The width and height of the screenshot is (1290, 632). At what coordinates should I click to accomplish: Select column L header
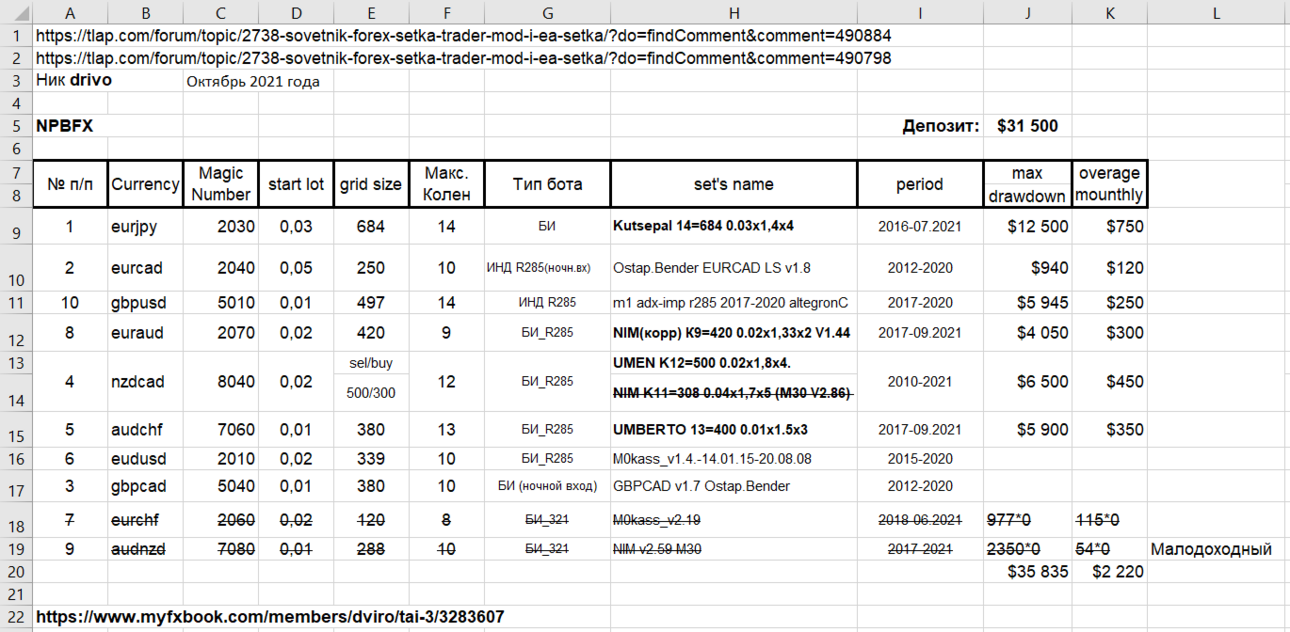[1216, 12]
